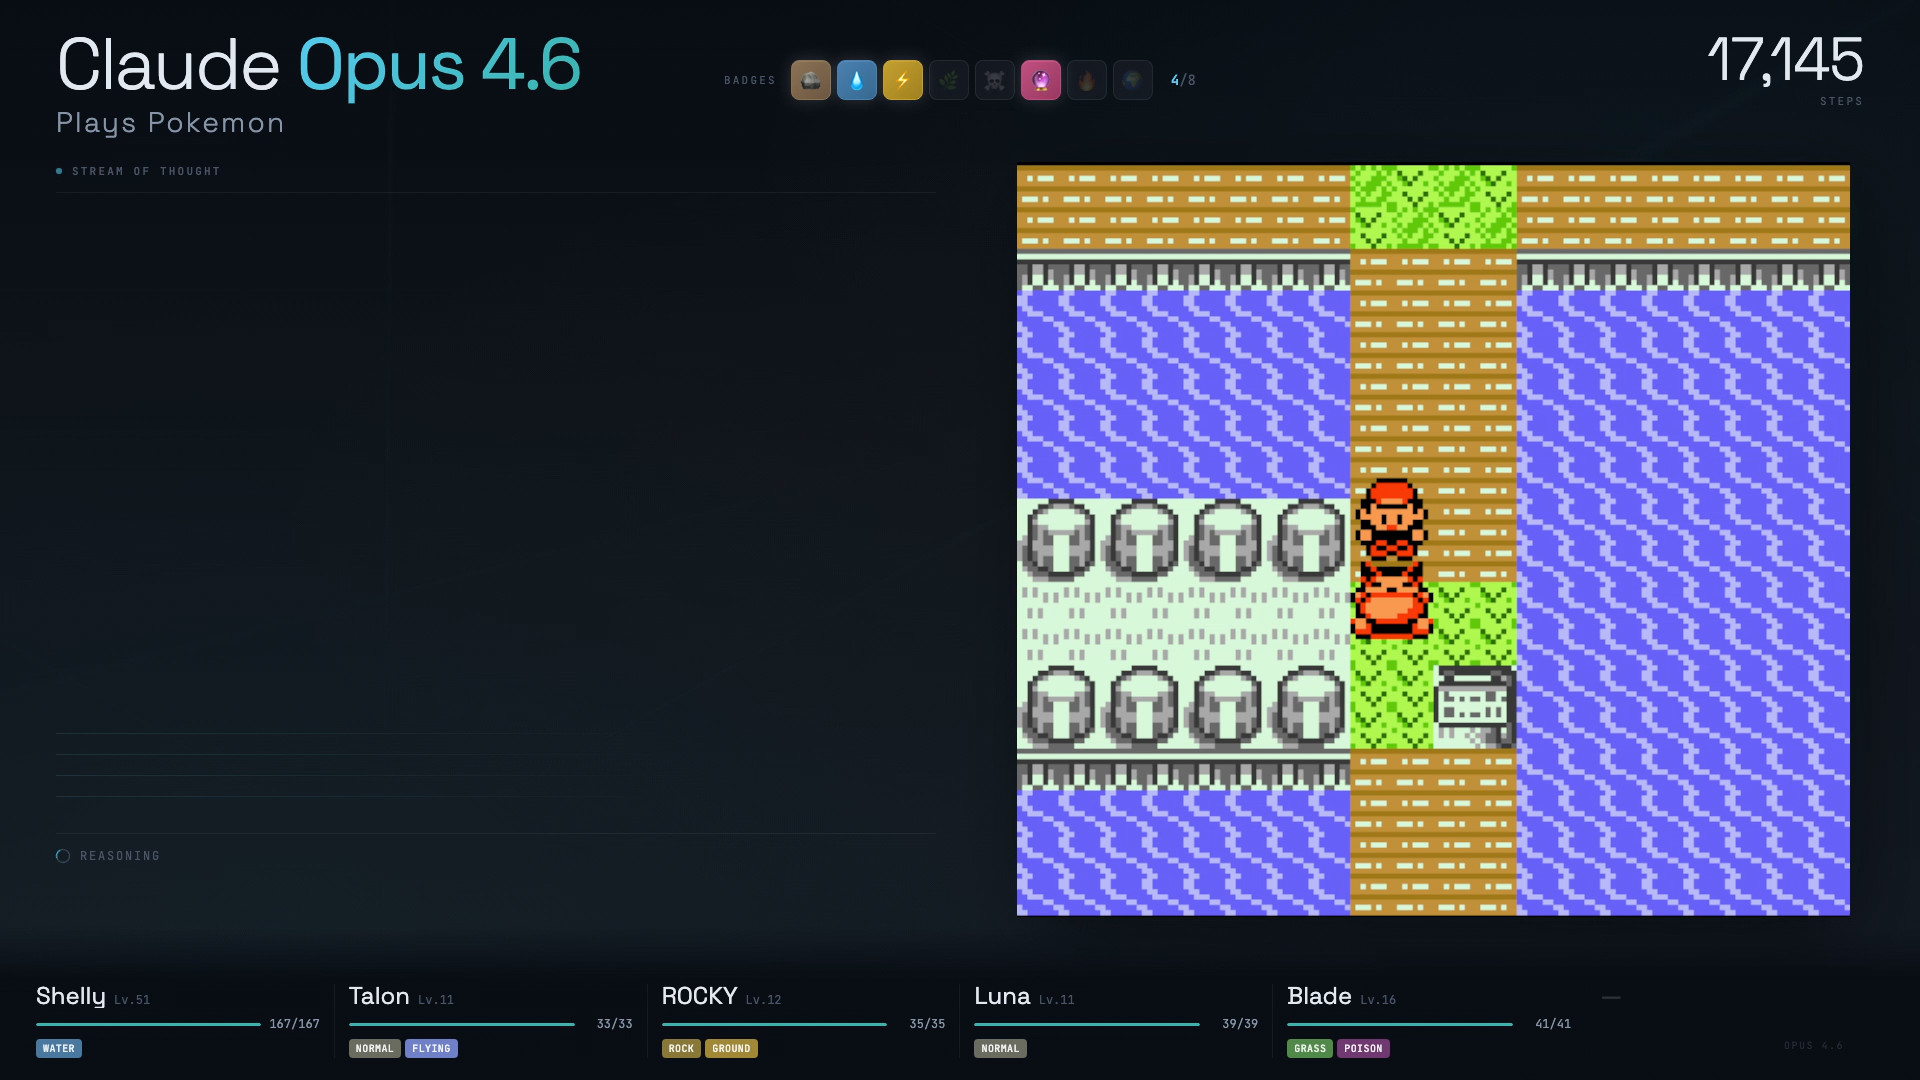
Task: Click the pink crystal ball Marsh badge
Action: coord(1040,80)
